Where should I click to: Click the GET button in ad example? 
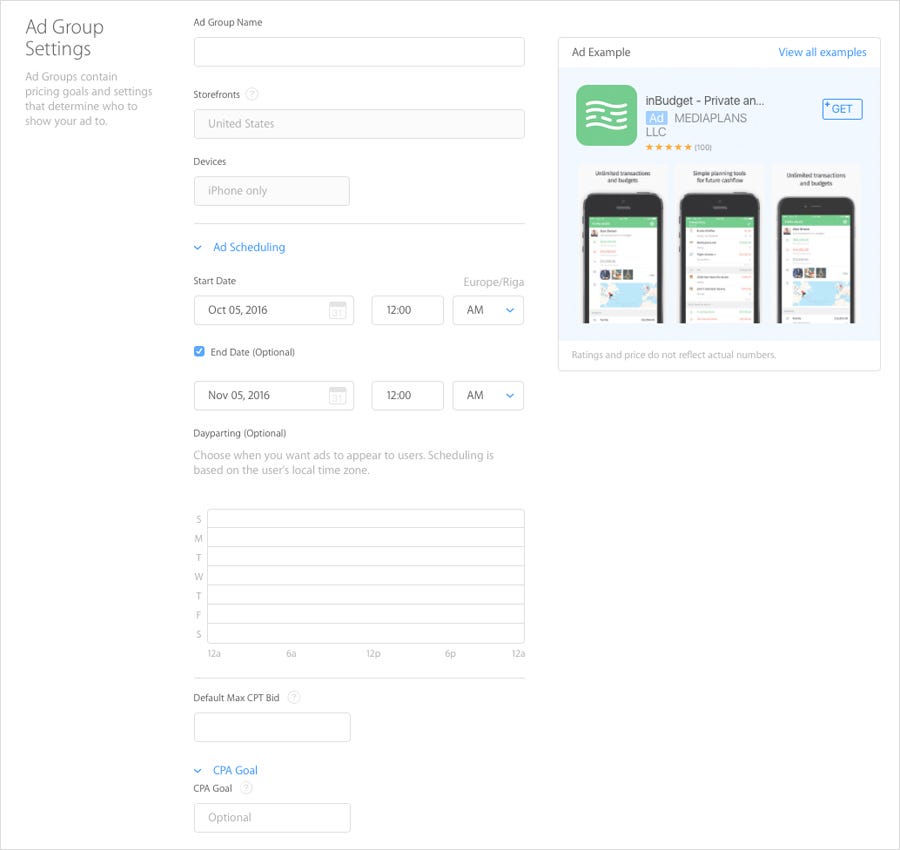(x=842, y=109)
